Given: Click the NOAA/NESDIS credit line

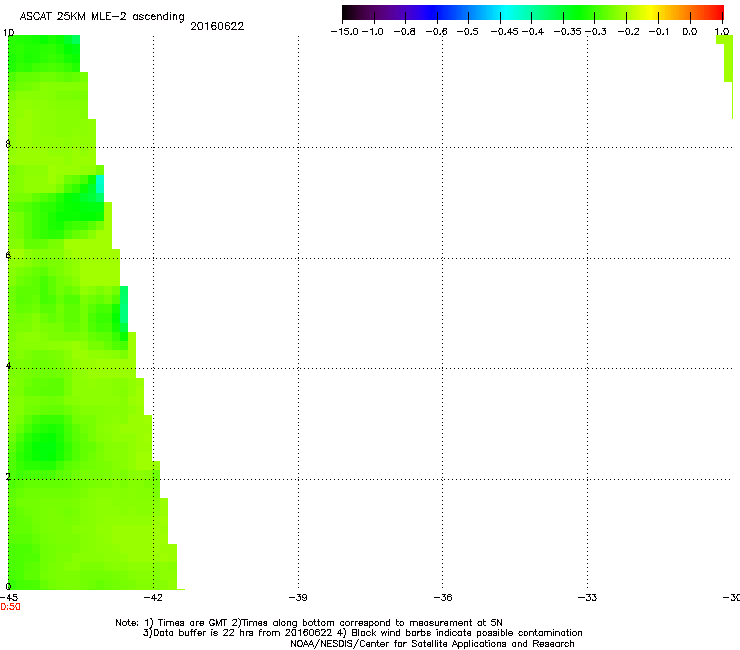Looking at the screenshot, I should pyautogui.click(x=432, y=644).
